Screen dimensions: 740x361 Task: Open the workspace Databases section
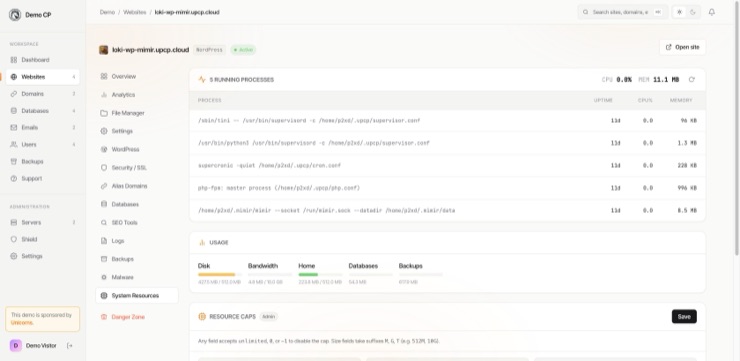tap(42, 111)
